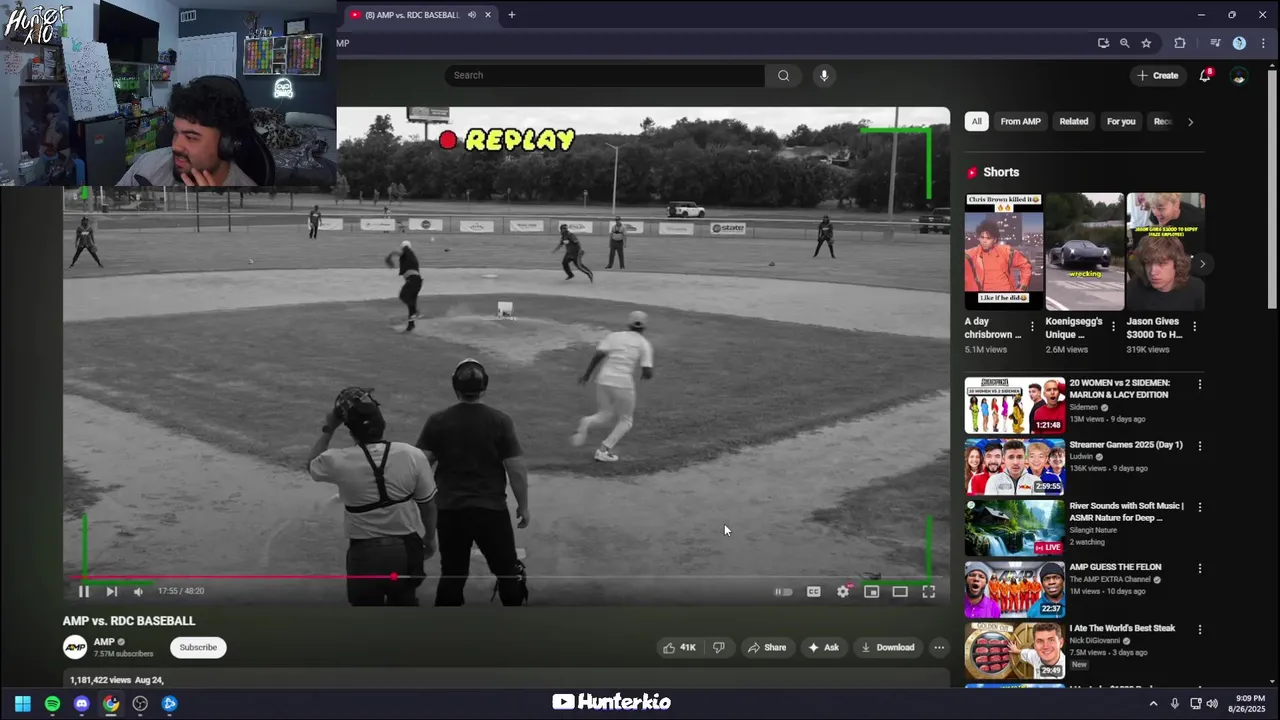Click the Ask AI button
The height and width of the screenshot is (720, 1280).
coord(823,647)
